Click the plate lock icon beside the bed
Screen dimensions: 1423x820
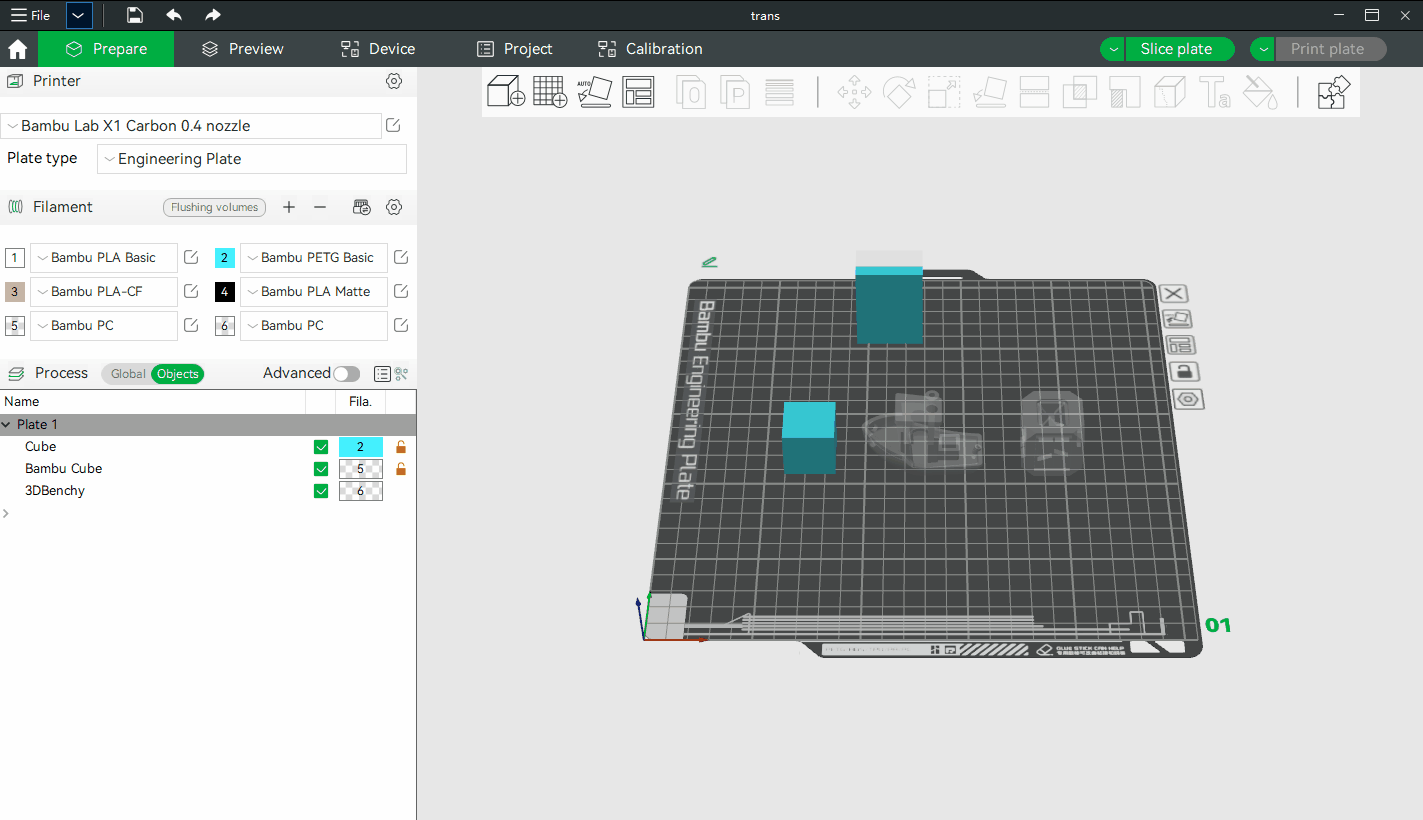click(1184, 372)
